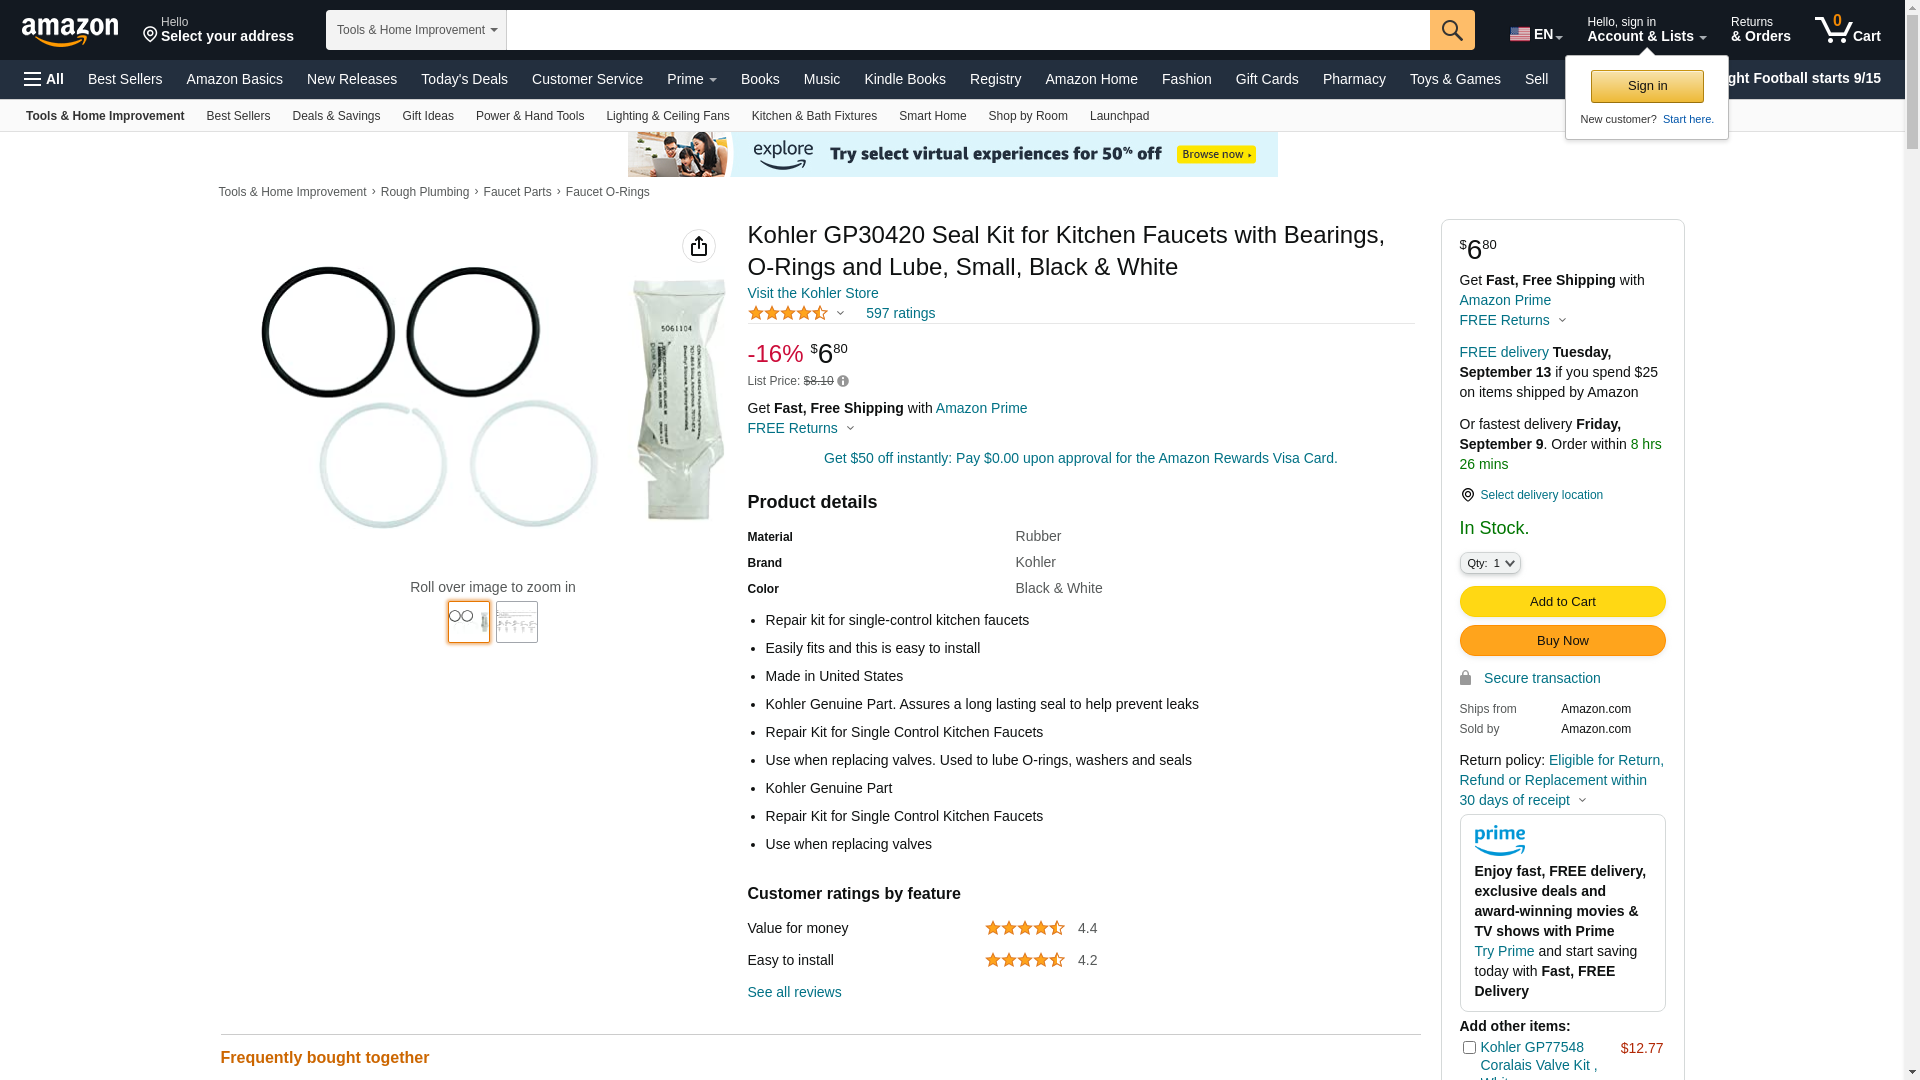
Task: Open the Tools & Home Improvement search category dropdown
Action: point(416,30)
